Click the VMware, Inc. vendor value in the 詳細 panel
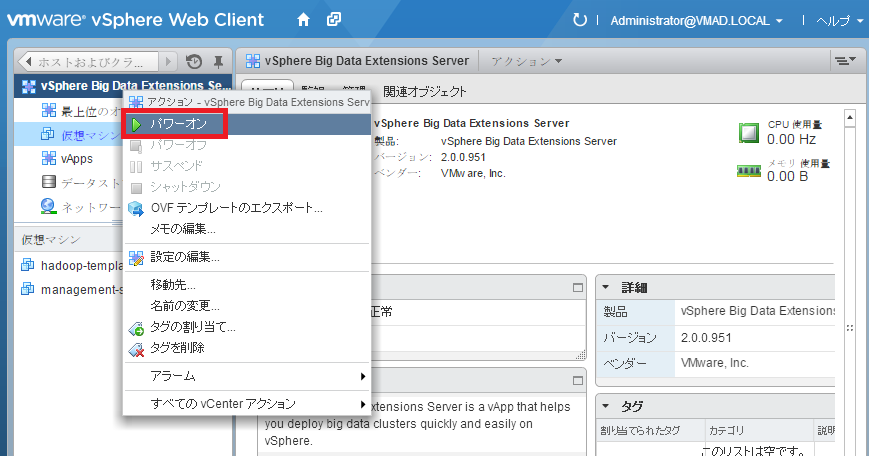Image resolution: width=869 pixels, height=456 pixels. pyautogui.click(x=714, y=363)
